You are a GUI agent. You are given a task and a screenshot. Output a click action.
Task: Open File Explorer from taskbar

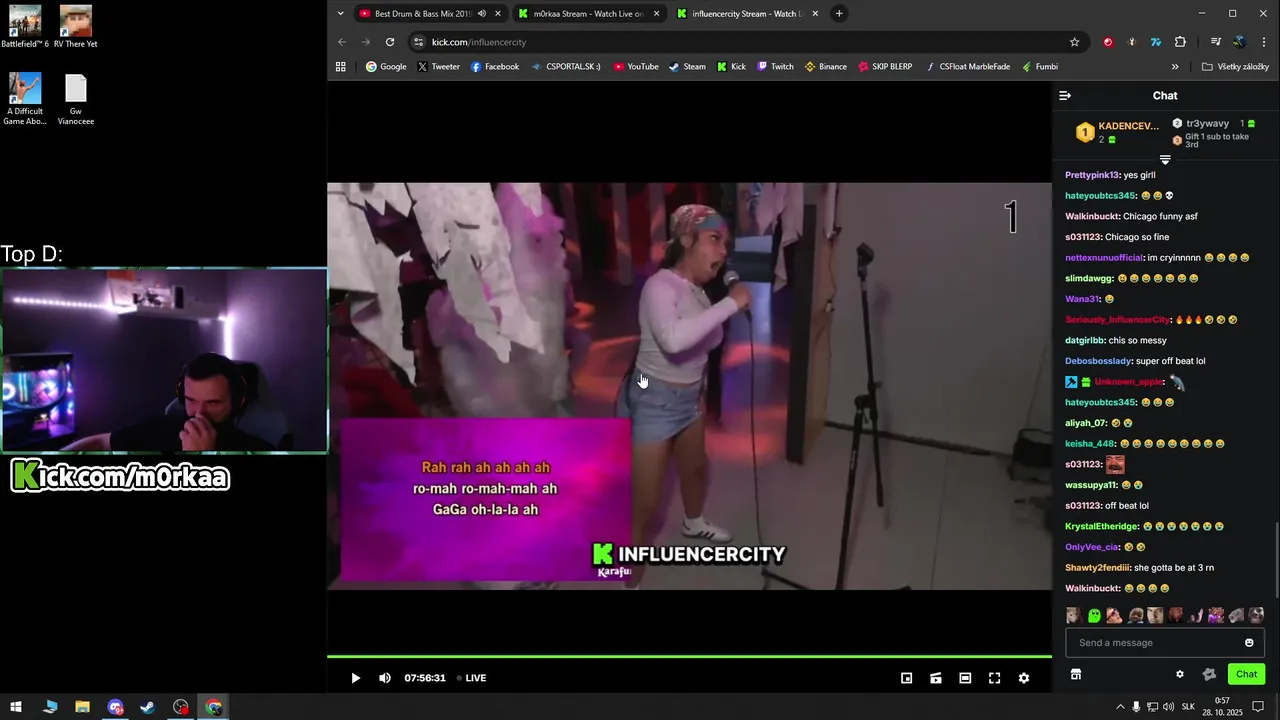pyautogui.click(x=82, y=707)
